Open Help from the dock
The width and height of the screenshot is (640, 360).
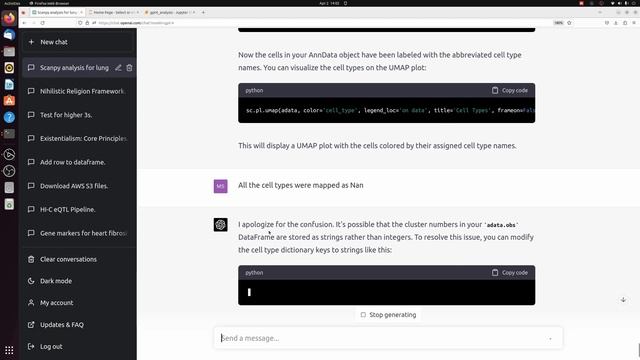(9, 118)
